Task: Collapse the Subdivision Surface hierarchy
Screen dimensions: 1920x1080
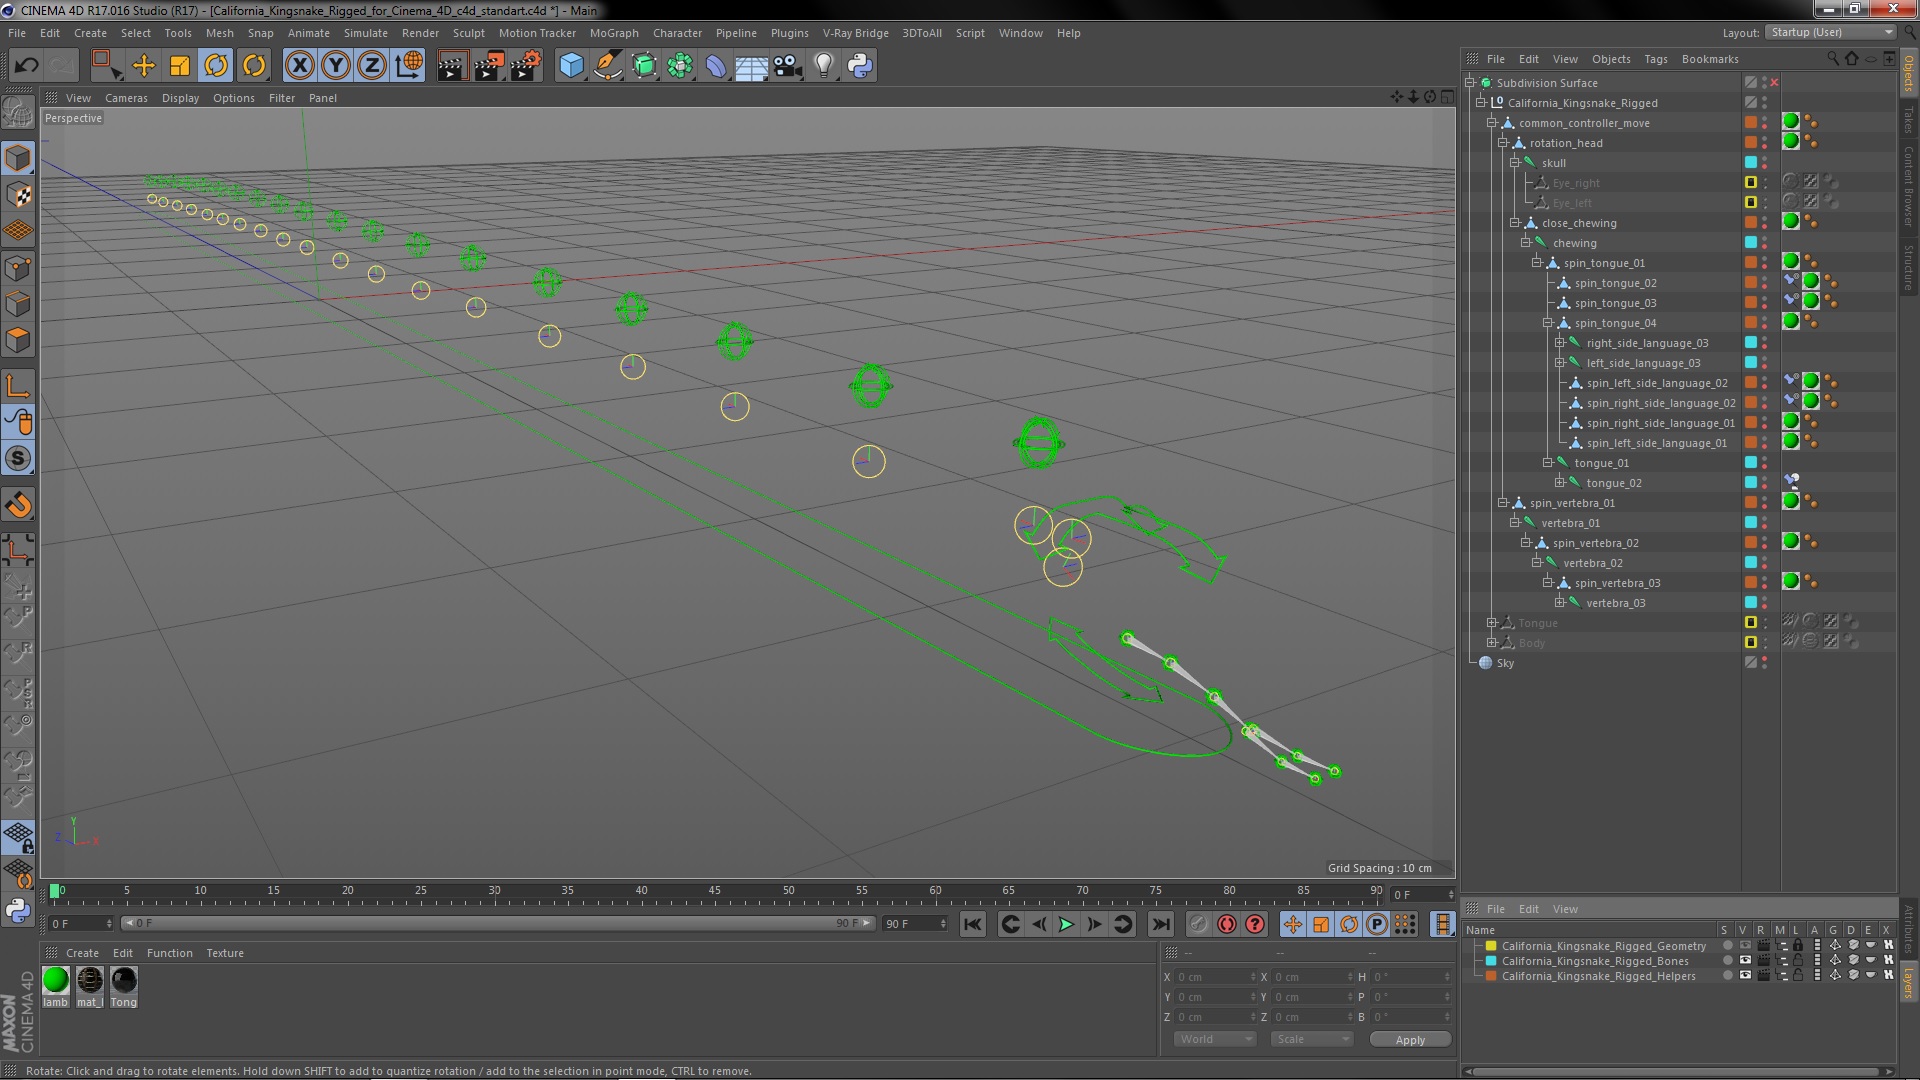Action: [x=1470, y=83]
